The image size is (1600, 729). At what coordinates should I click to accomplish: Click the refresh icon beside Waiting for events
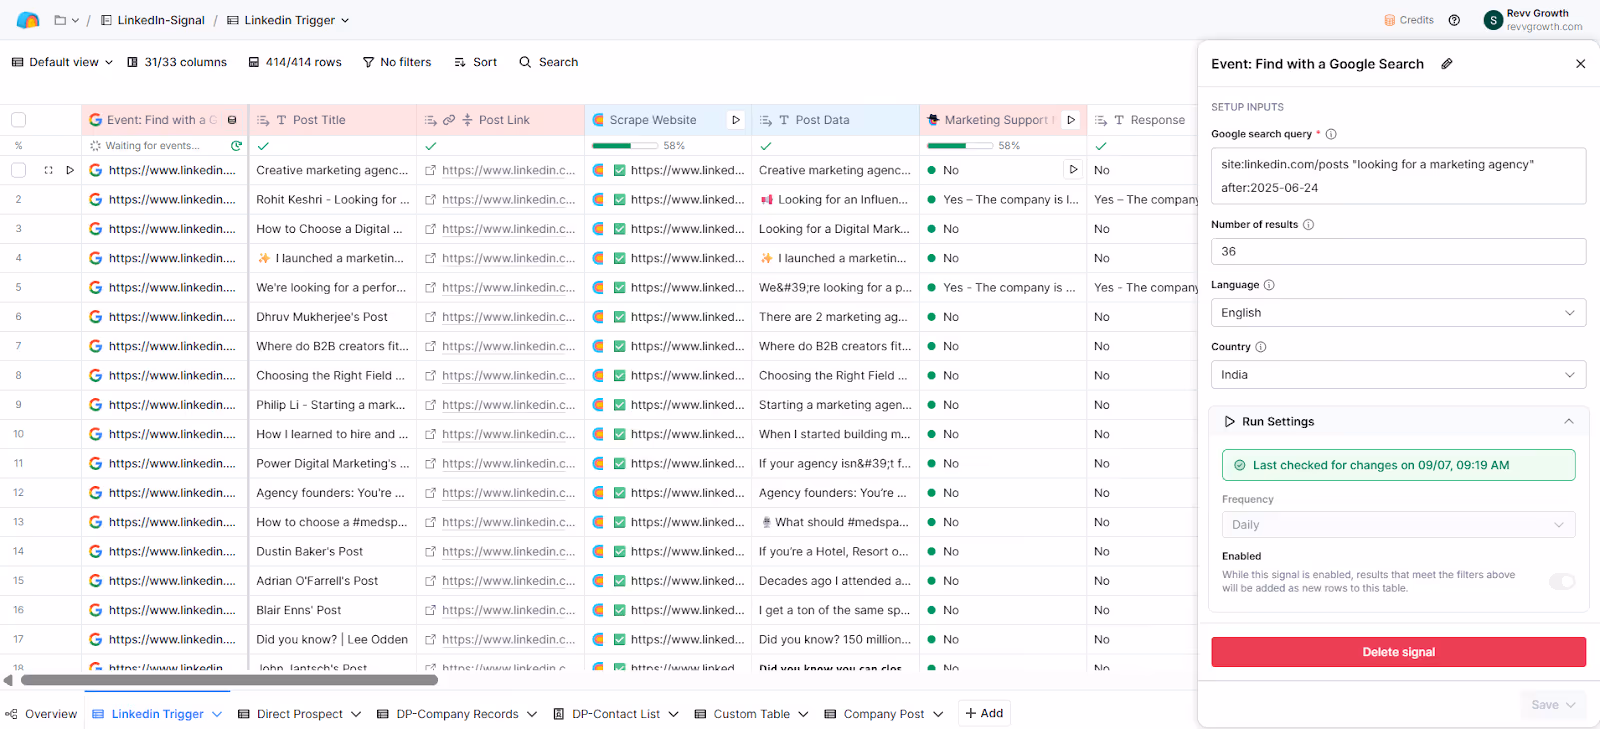[236, 146]
